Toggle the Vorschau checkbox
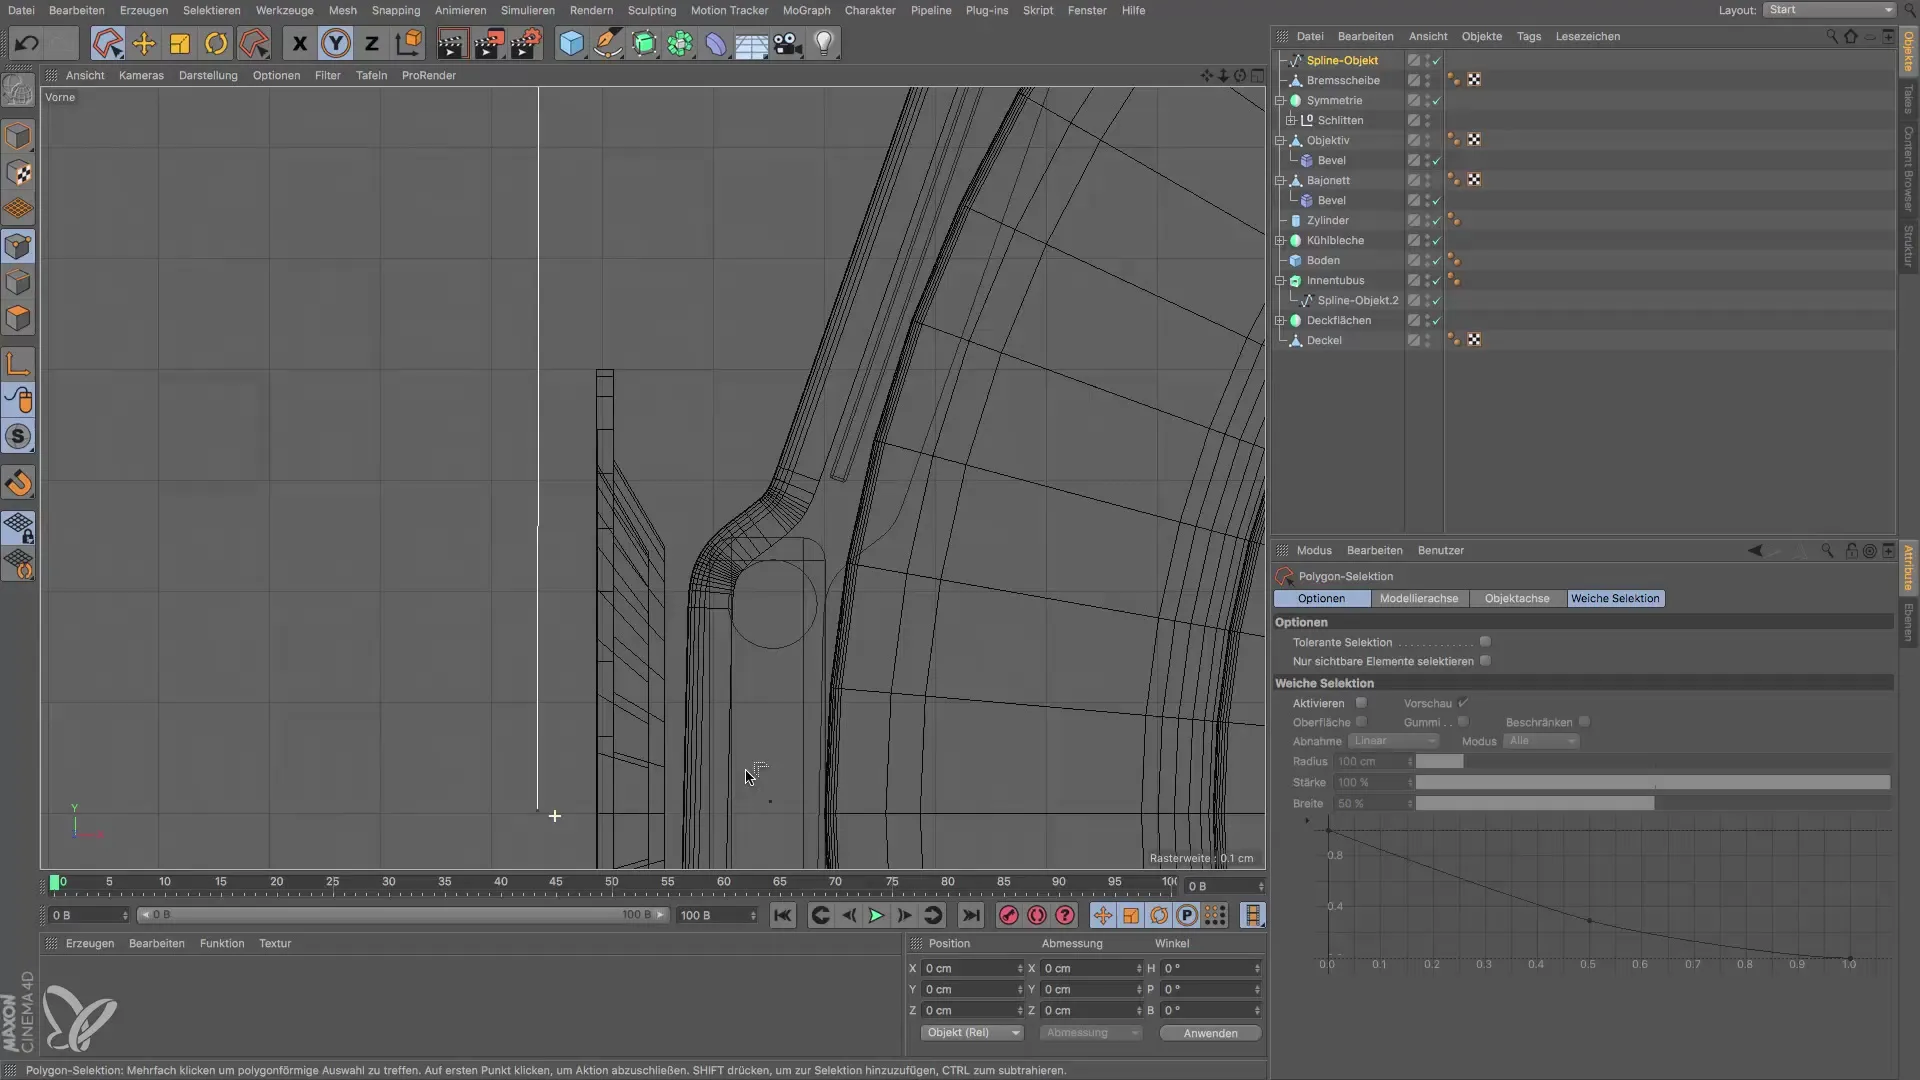The height and width of the screenshot is (1080, 1920). (x=1463, y=703)
